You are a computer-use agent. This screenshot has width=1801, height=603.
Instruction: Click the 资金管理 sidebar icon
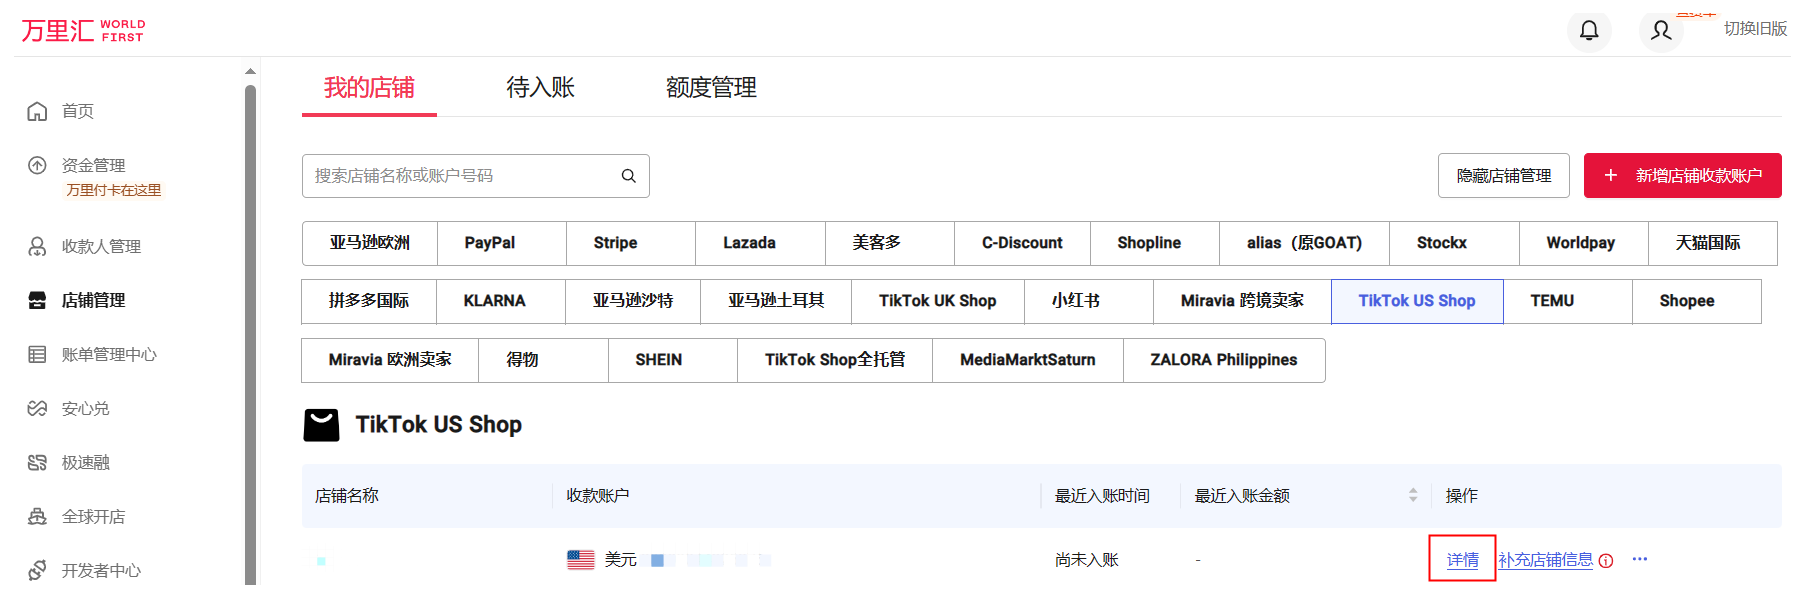[37, 165]
